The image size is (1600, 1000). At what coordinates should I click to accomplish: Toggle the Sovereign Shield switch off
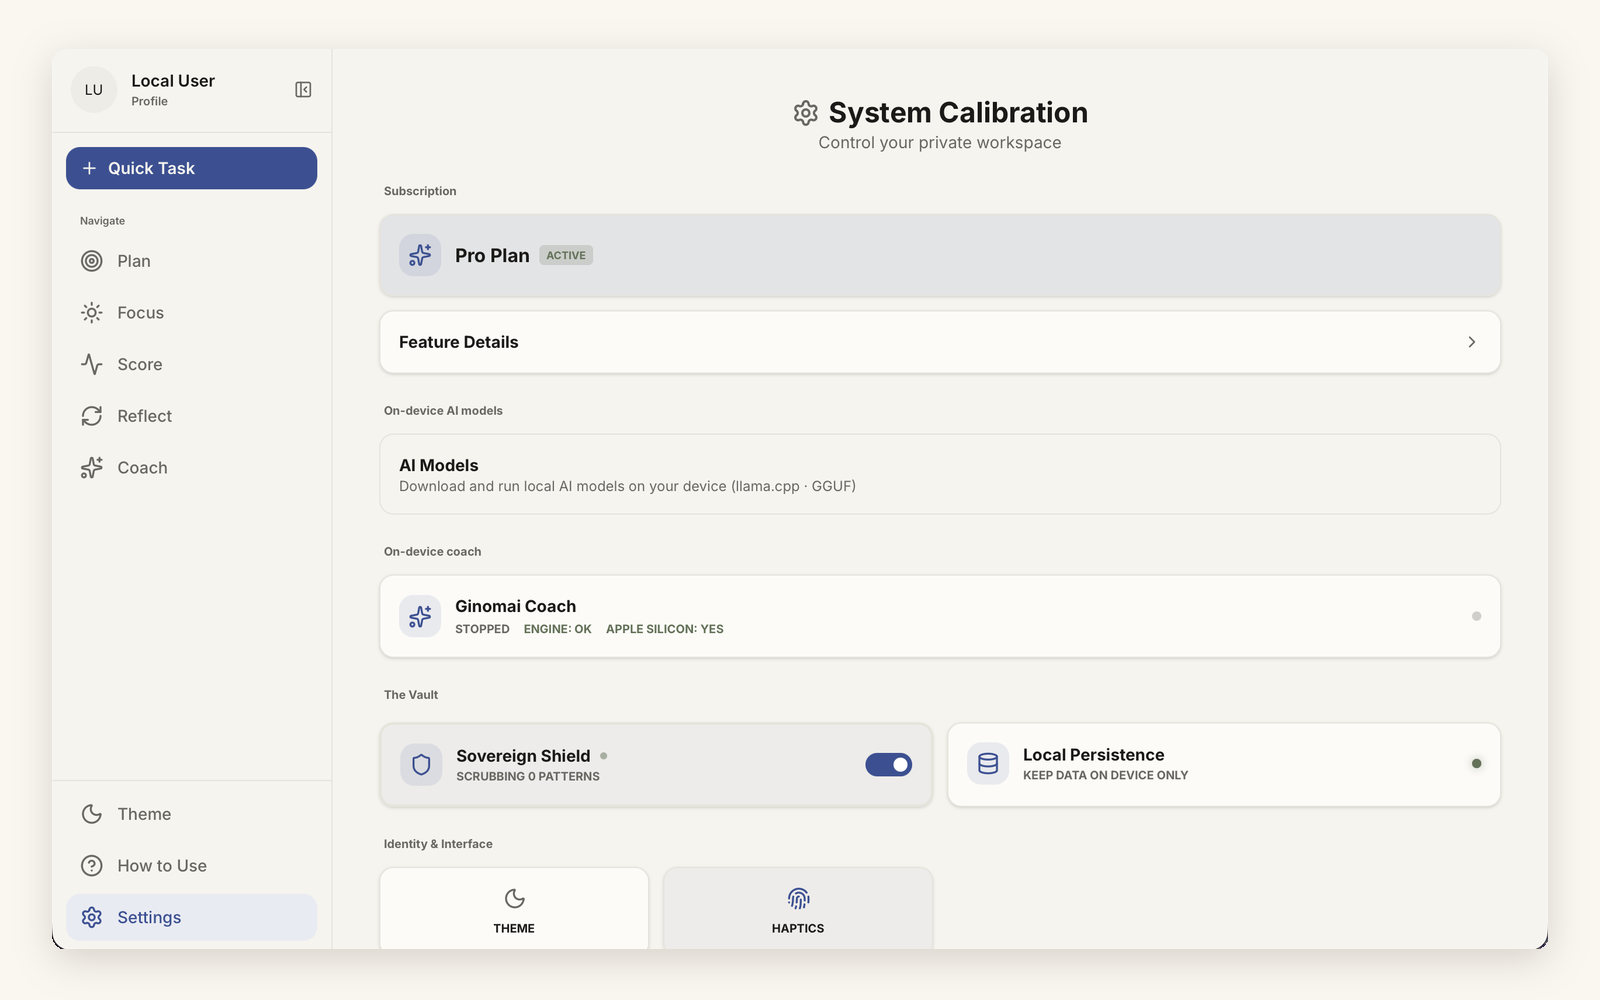pos(889,765)
